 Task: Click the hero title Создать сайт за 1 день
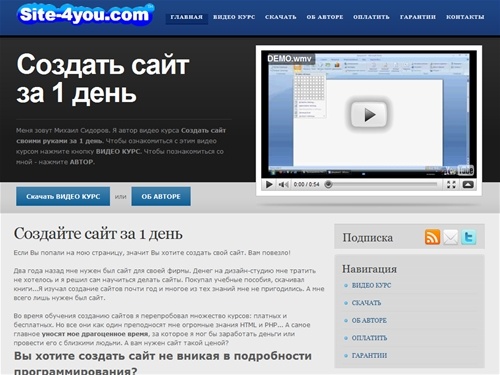[103, 79]
